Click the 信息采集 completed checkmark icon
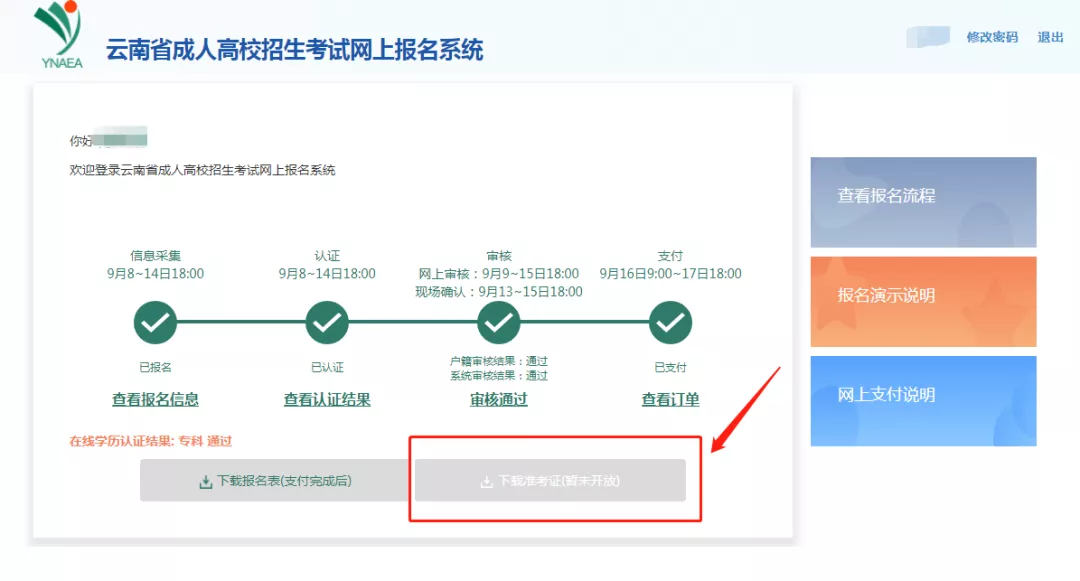Viewport: 1080px width, 581px height. (x=155, y=322)
